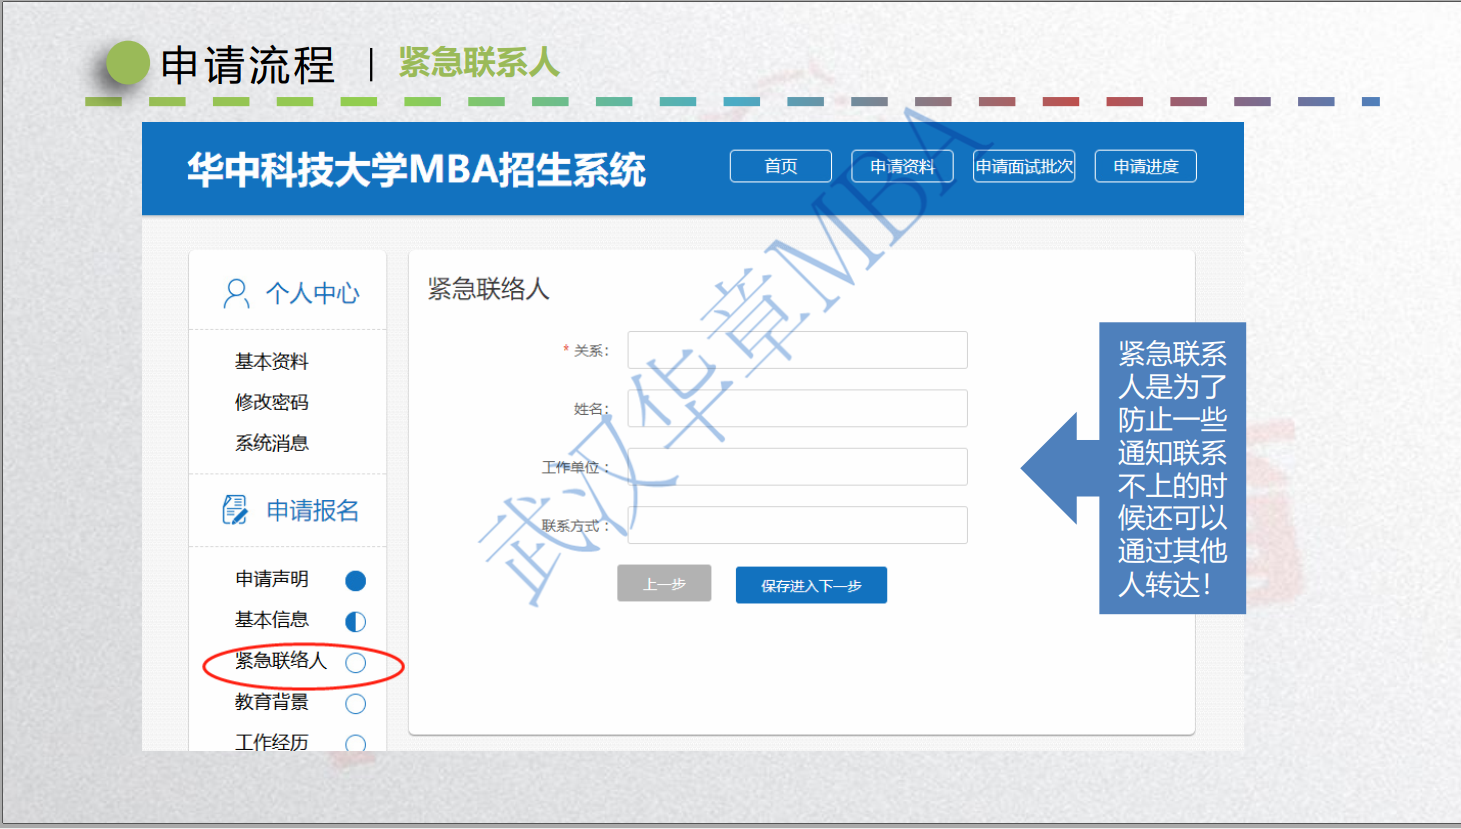This screenshot has width=1461, height=829.
Task: Click the half-filled circle beside 基本信息
Action: (355, 622)
